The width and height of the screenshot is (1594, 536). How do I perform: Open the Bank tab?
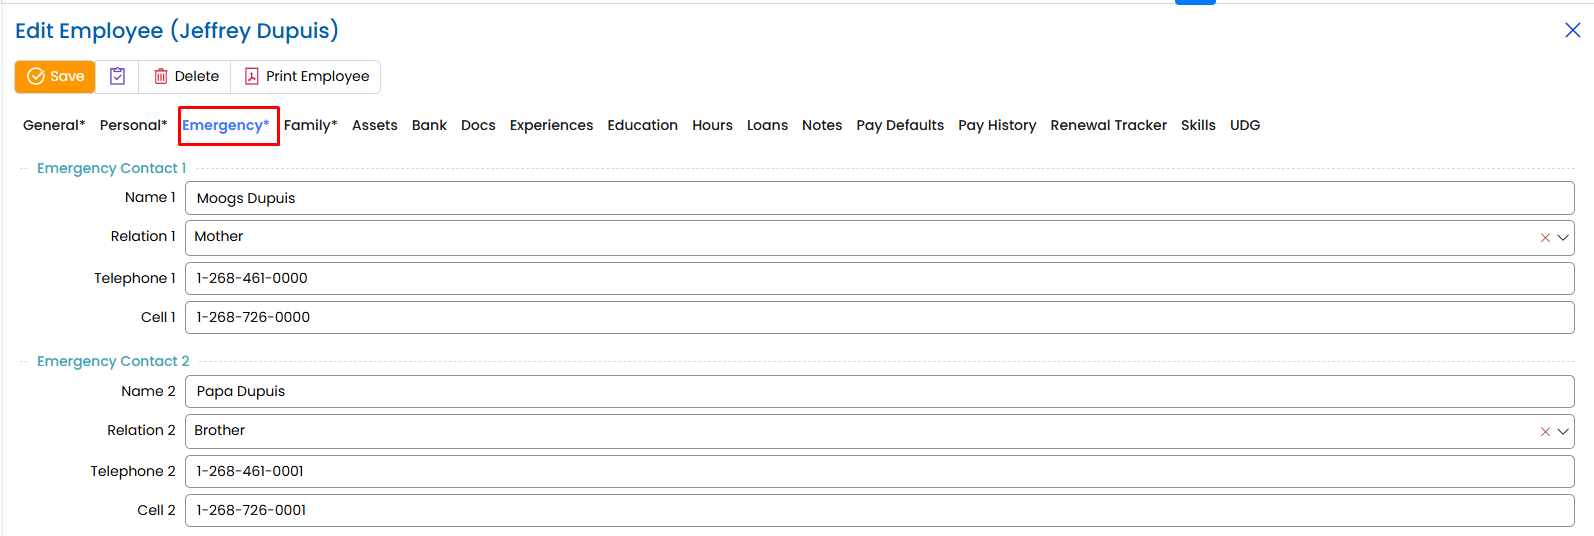pos(429,125)
